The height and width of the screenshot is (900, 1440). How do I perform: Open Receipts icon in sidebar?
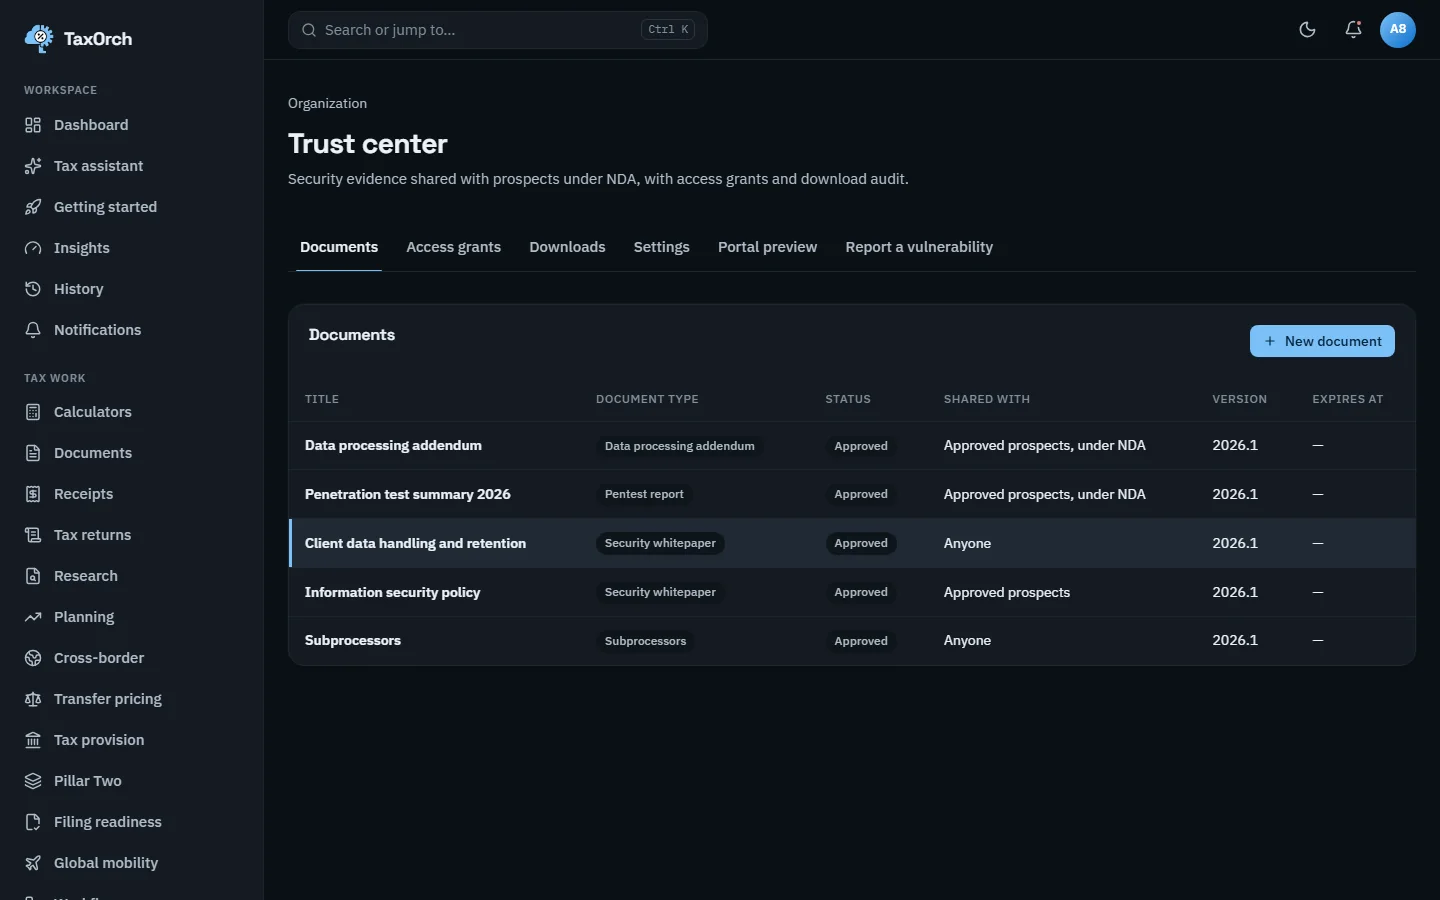click(33, 494)
